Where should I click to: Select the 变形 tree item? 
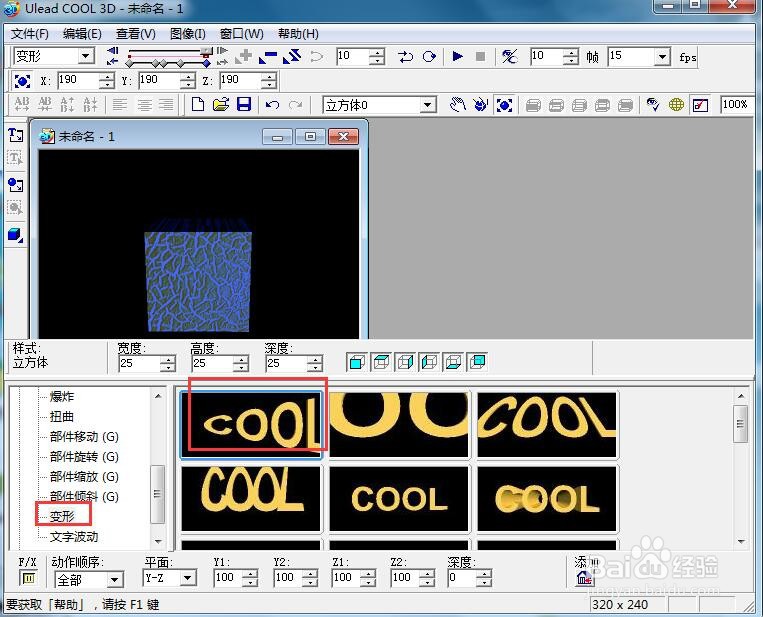[x=62, y=516]
